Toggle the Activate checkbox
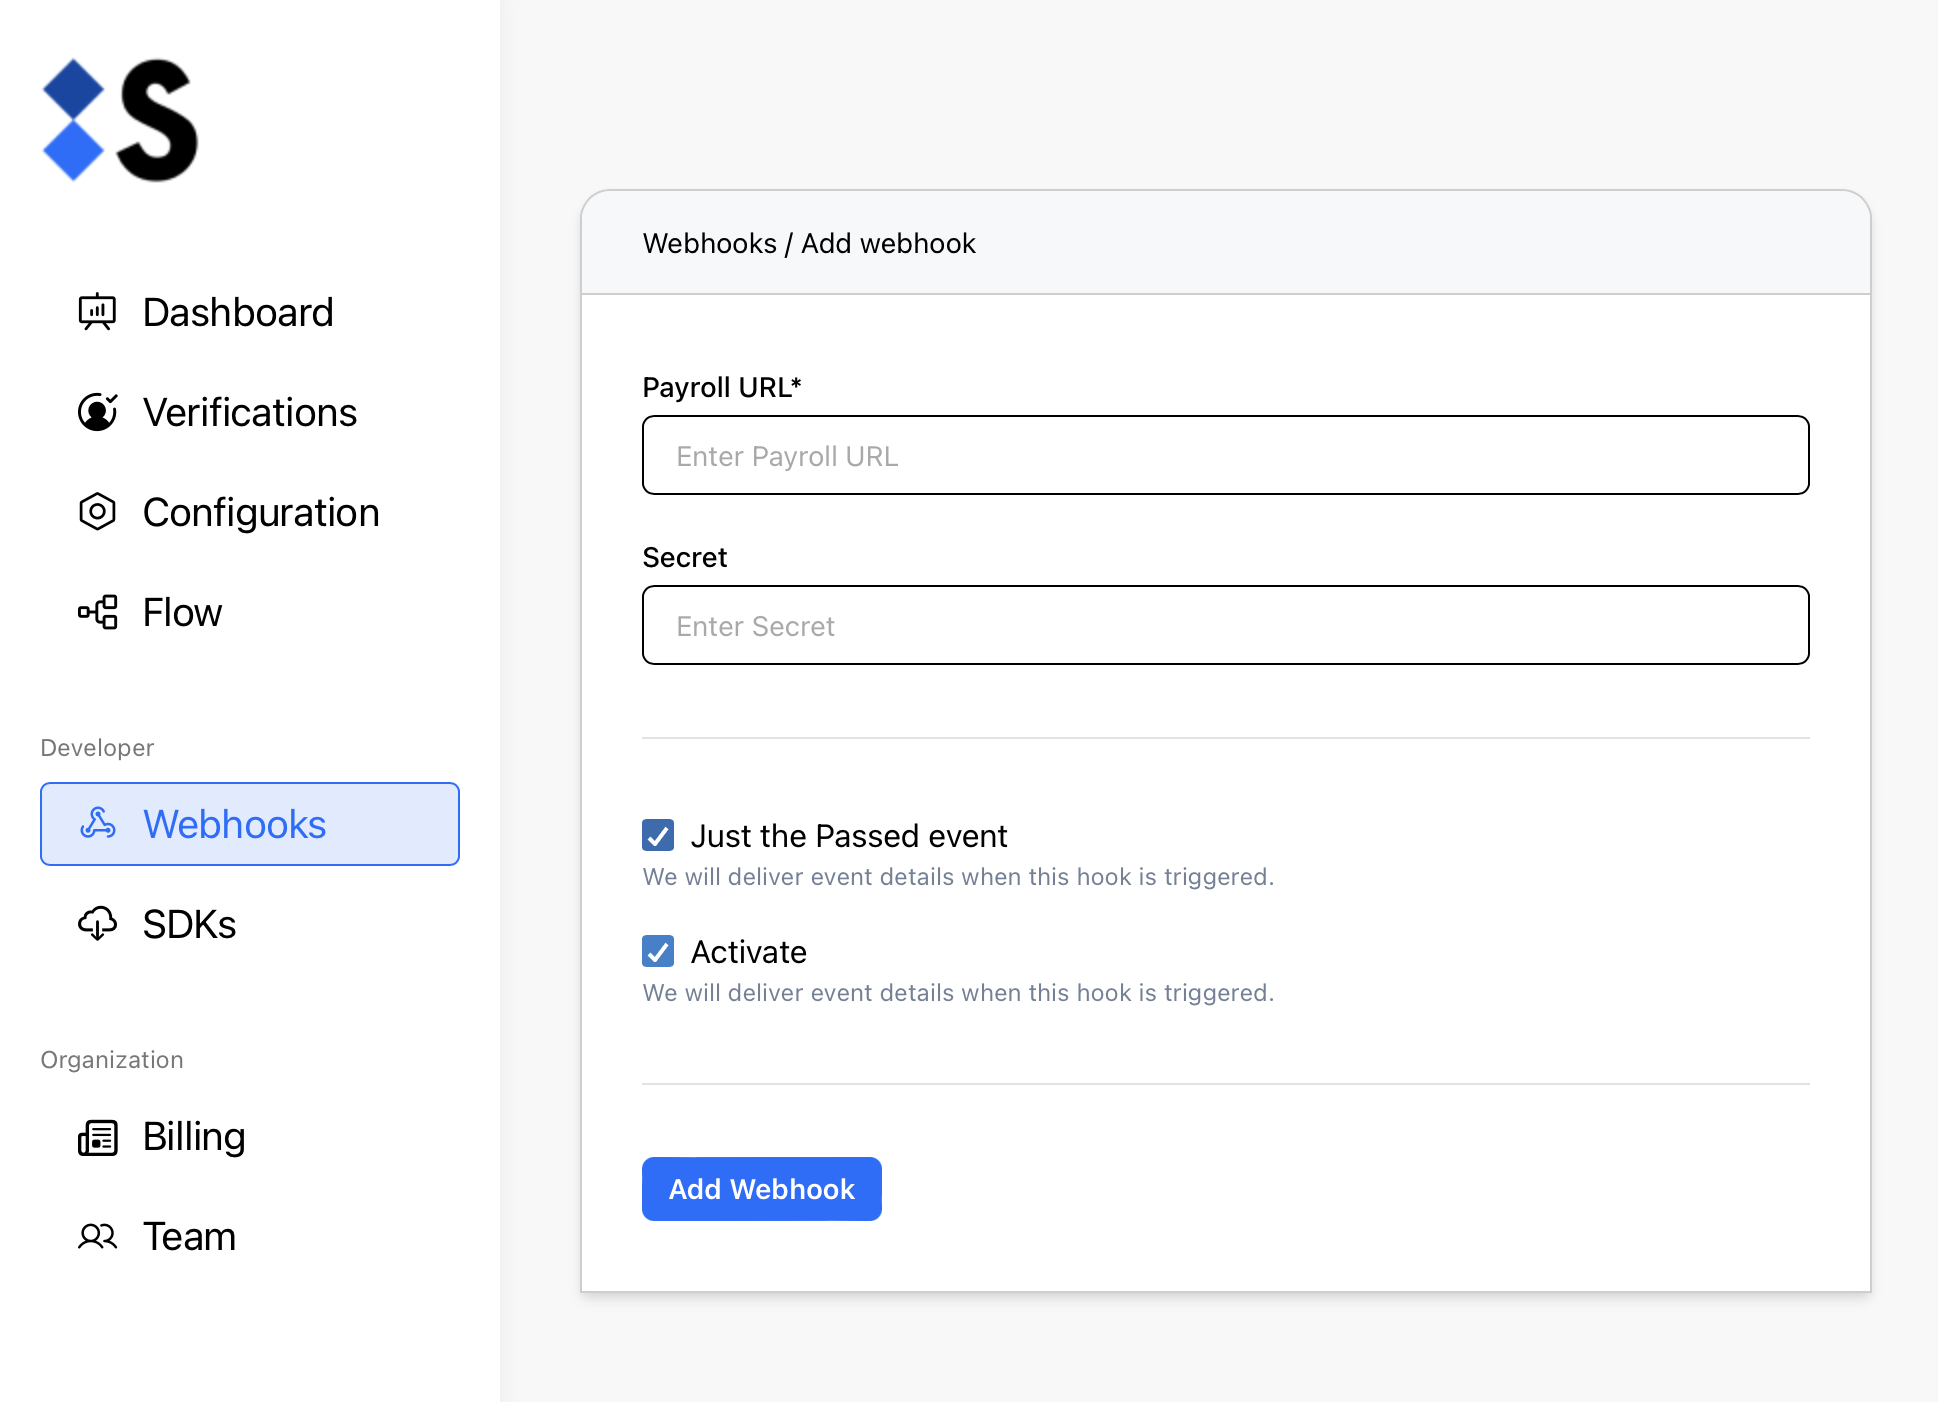1938x1402 pixels. 658,951
